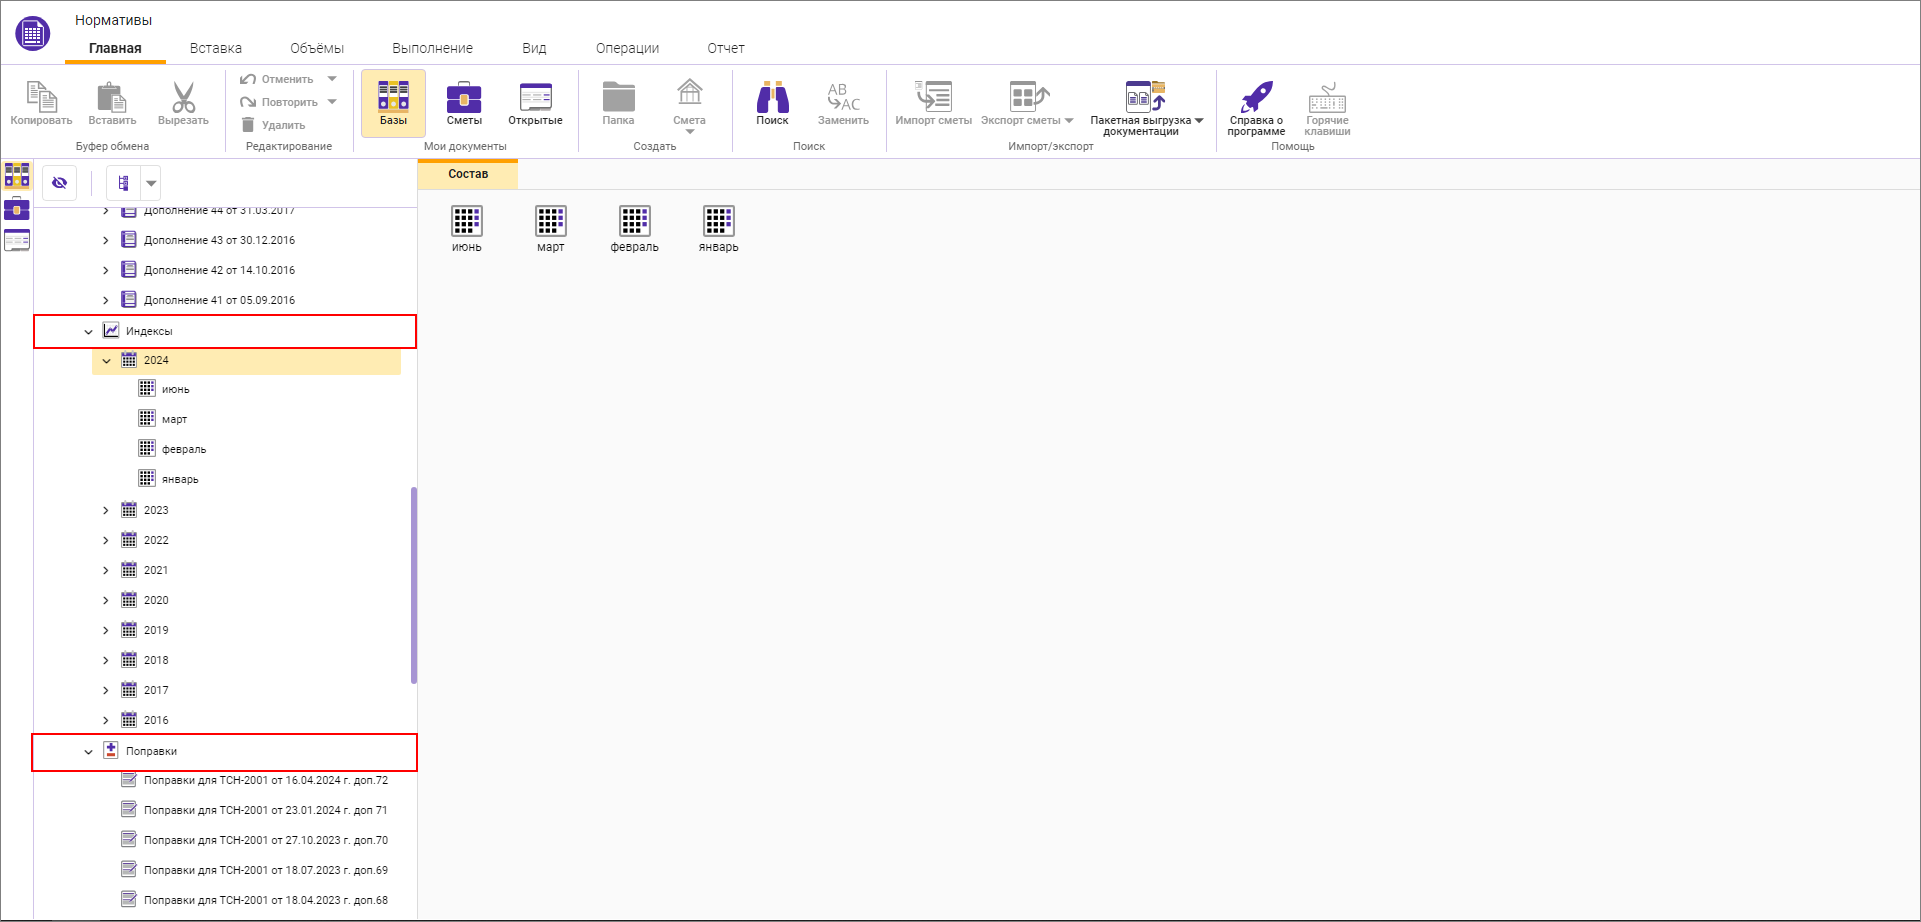Click the application logo button
The width and height of the screenshot is (1921, 922).
(32, 33)
